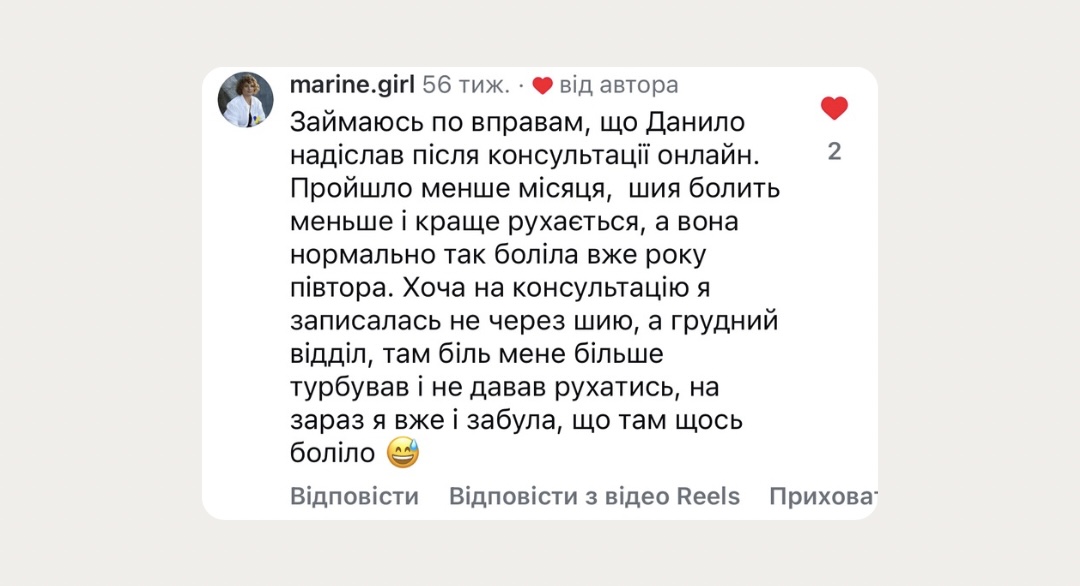Click the word "боліло" beside the emoji
Viewport: 1080px width, 586px height.
[x=331, y=453]
